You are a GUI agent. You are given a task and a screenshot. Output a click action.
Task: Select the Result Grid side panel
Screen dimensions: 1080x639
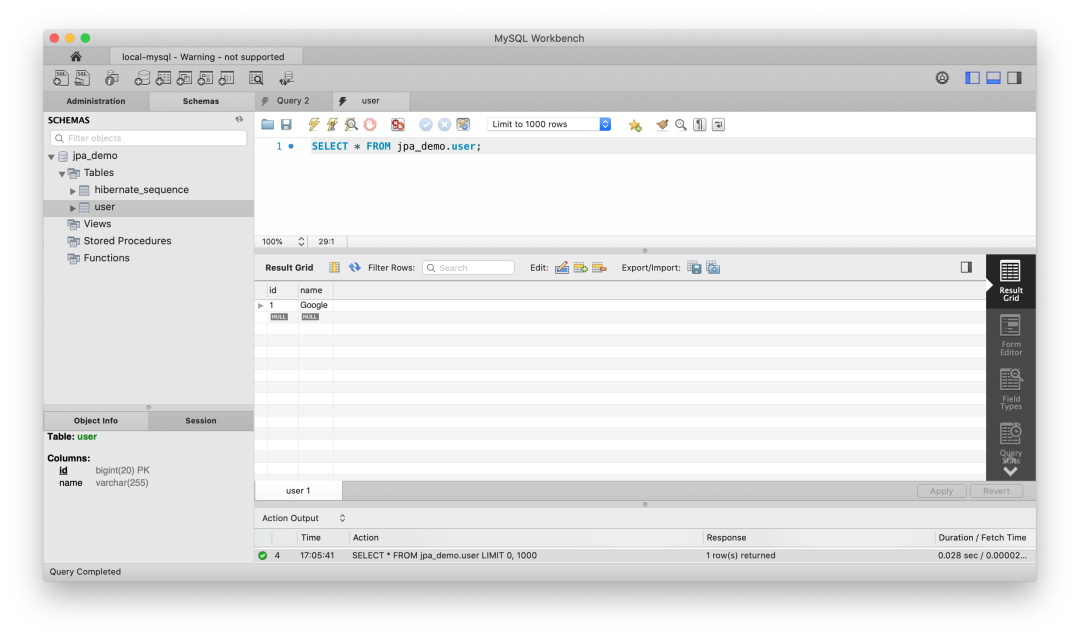(x=1010, y=281)
